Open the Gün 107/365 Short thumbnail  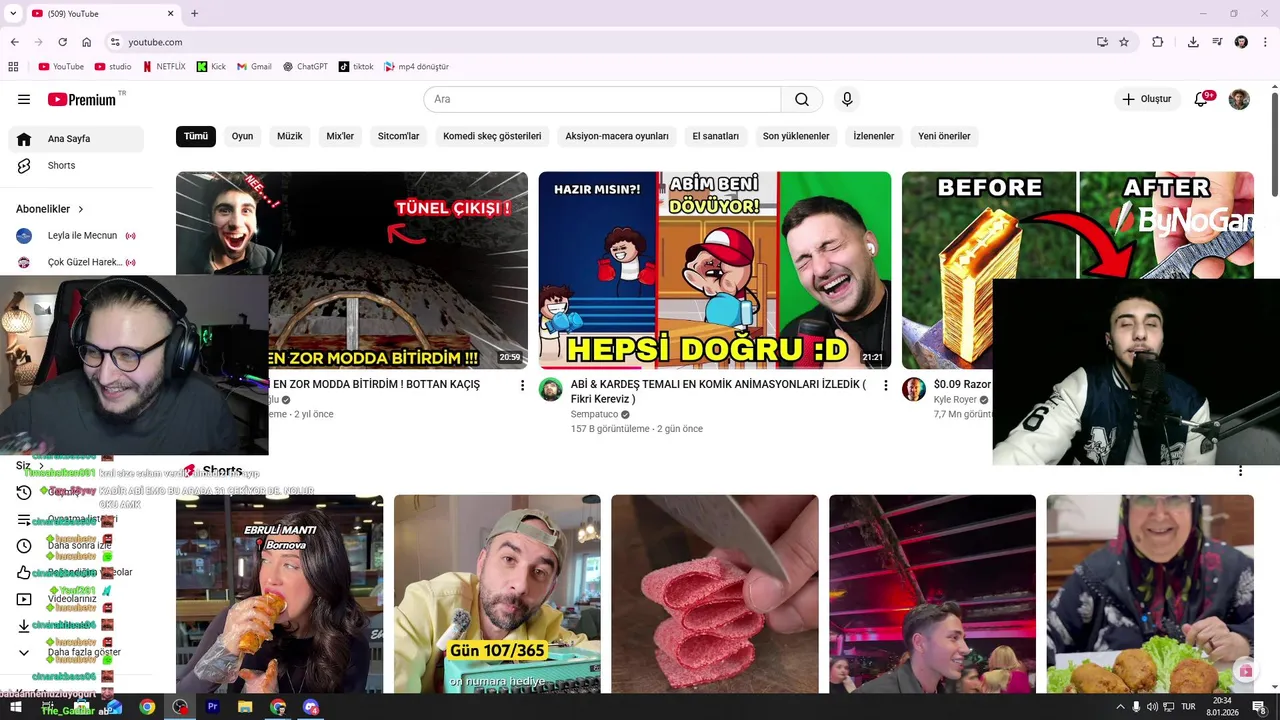pos(497,594)
